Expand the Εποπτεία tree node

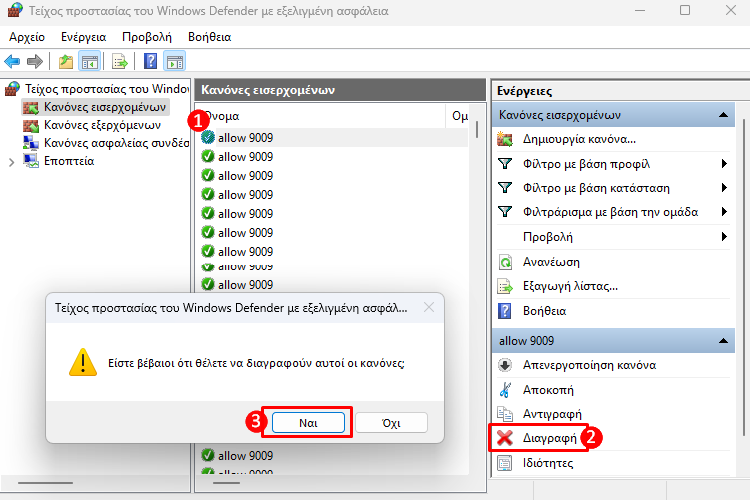(x=11, y=162)
